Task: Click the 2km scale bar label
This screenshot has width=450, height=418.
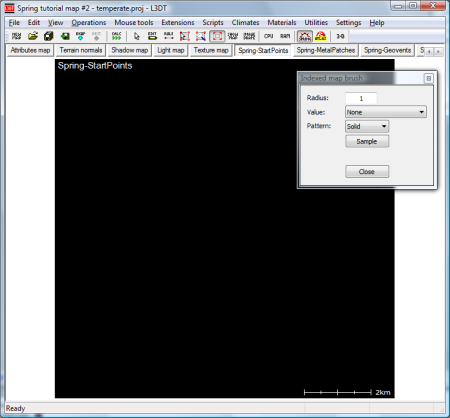Action: pos(383,392)
